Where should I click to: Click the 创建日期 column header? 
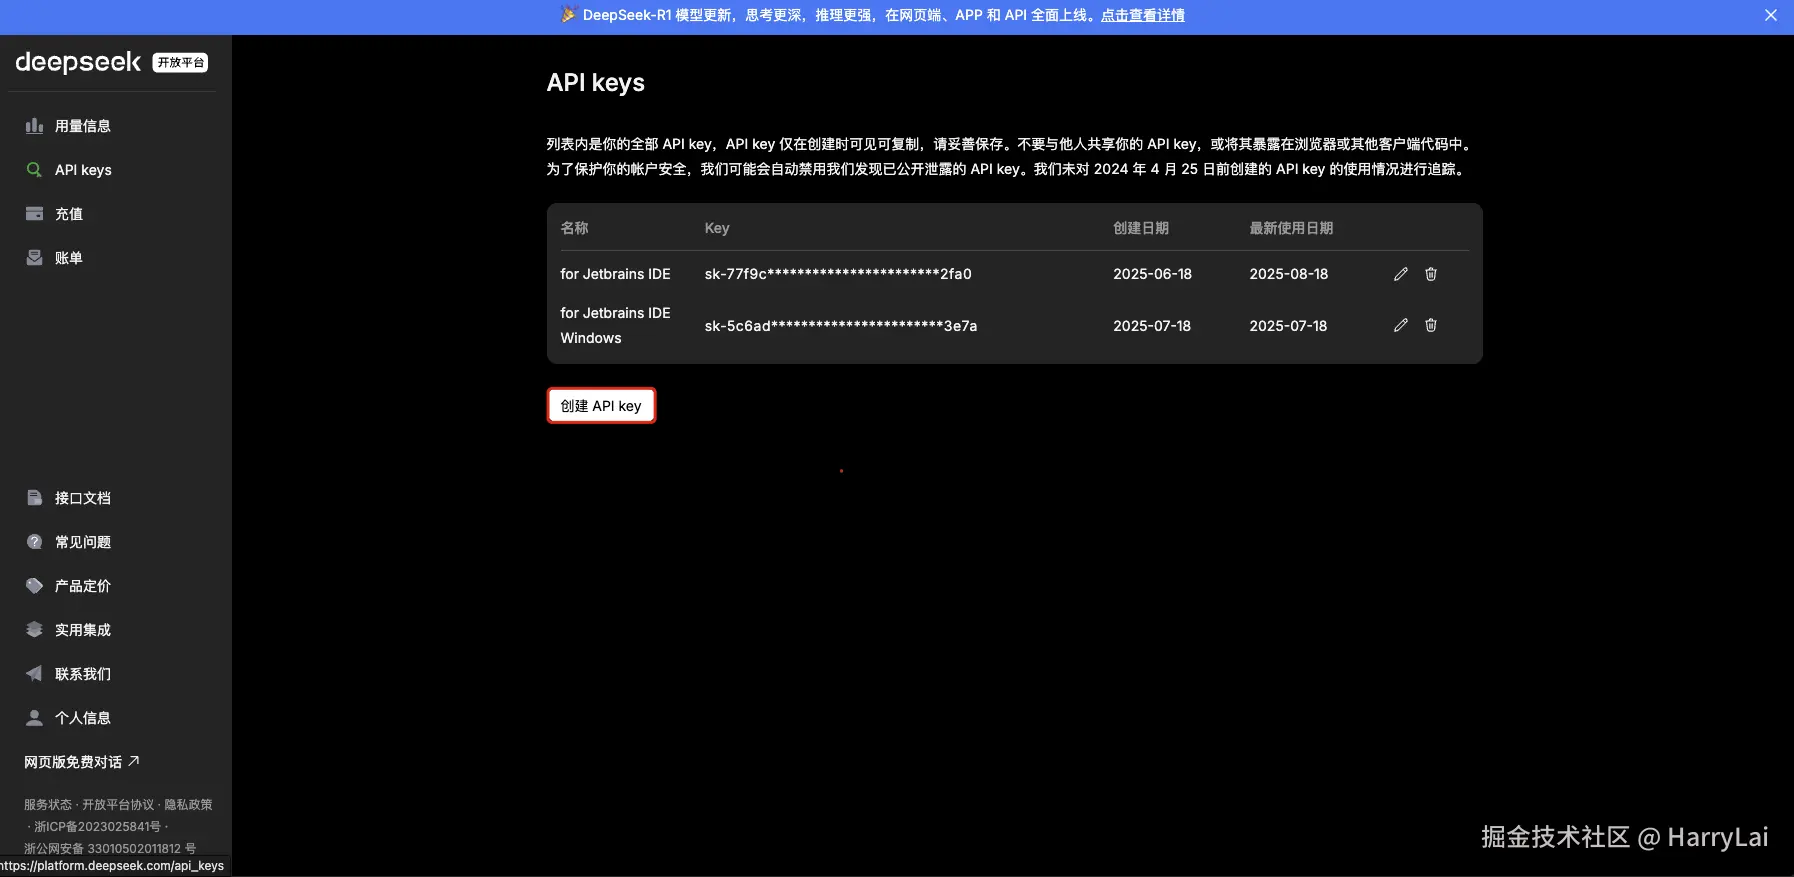pos(1141,228)
